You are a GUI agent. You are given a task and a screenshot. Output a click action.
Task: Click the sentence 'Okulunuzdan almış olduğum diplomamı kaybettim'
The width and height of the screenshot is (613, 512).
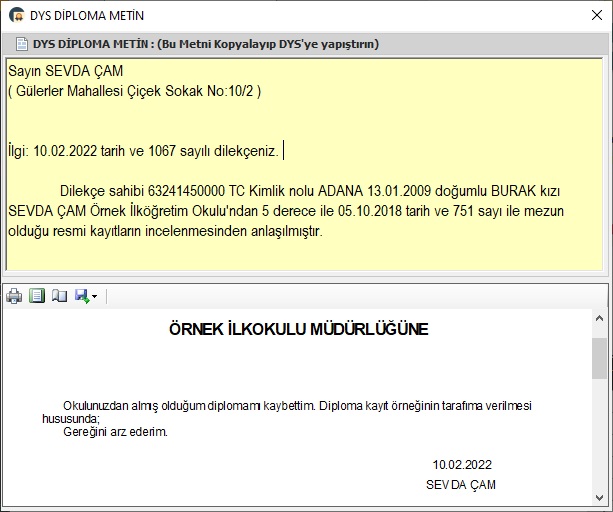[x=189, y=406]
